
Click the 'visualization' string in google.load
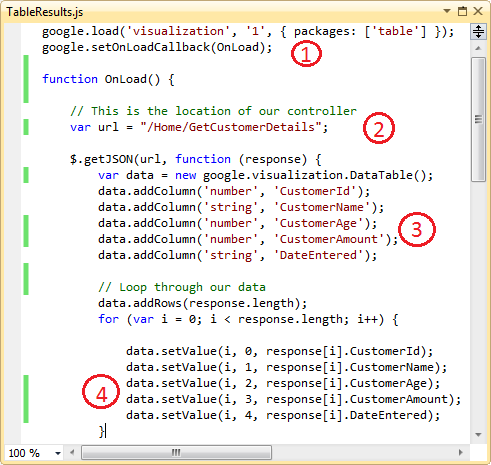(x=178, y=31)
